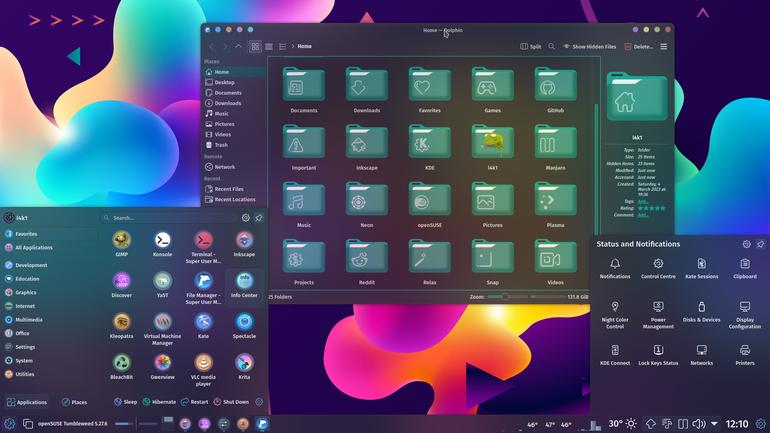Launch Spectacle screenshot tool
Viewport: 770px width, 433px height.
click(244, 325)
